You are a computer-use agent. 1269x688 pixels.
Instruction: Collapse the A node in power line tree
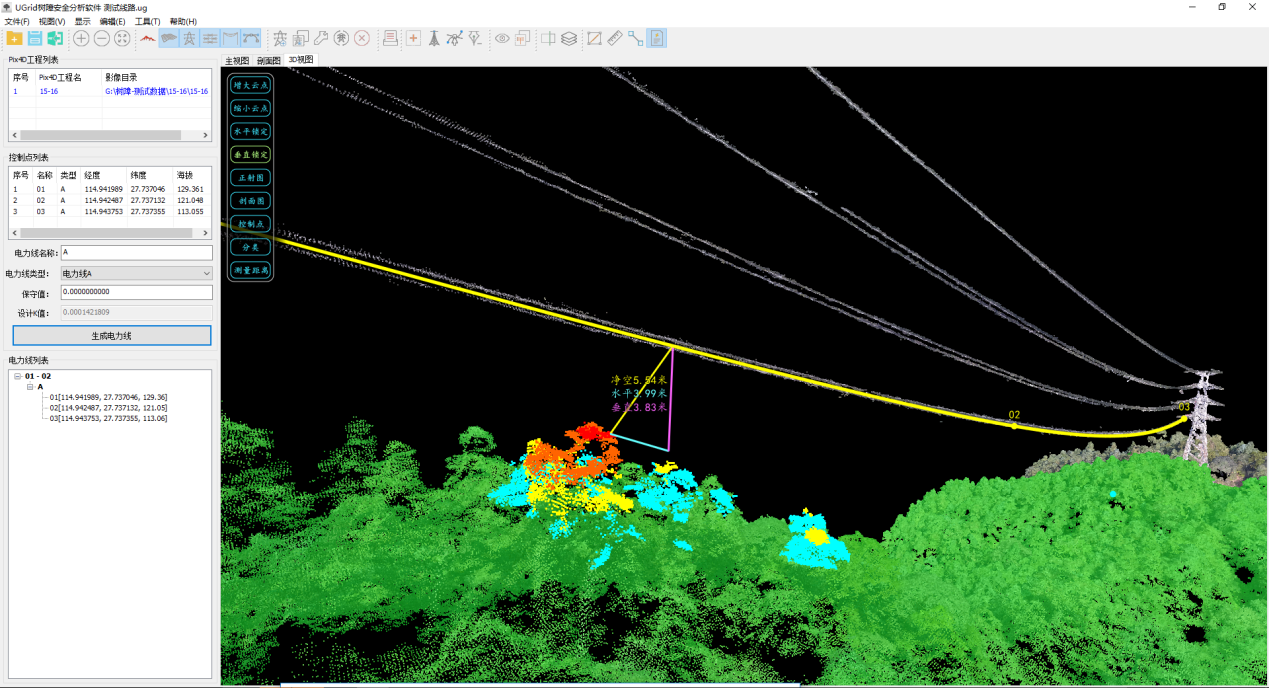click(x=30, y=387)
